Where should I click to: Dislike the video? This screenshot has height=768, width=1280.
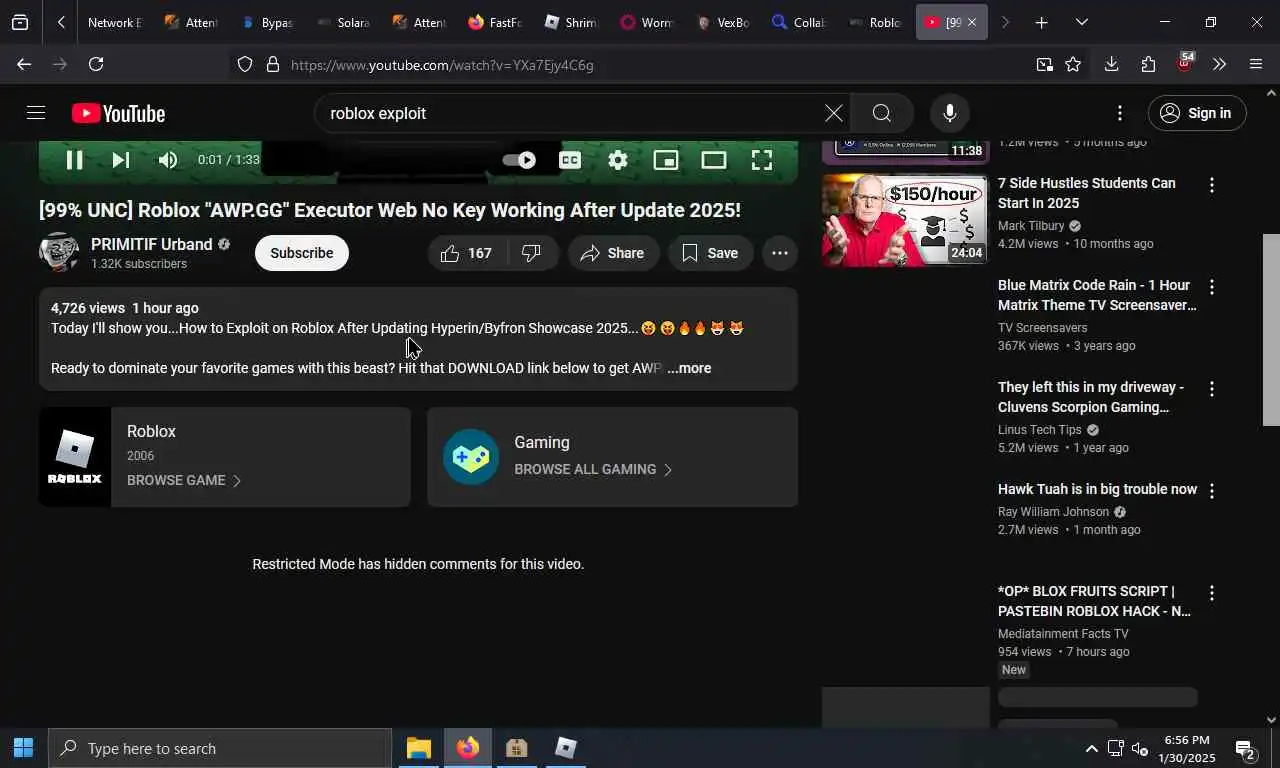532,253
